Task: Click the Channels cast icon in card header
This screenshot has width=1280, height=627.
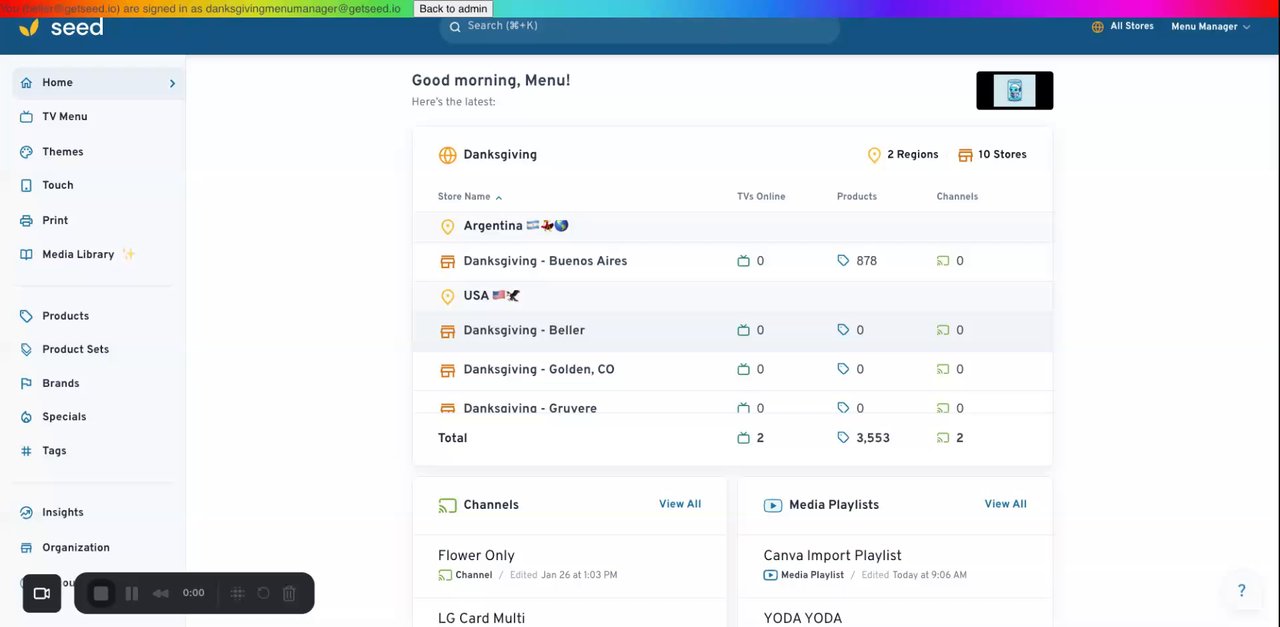Action: pos(447,506)
